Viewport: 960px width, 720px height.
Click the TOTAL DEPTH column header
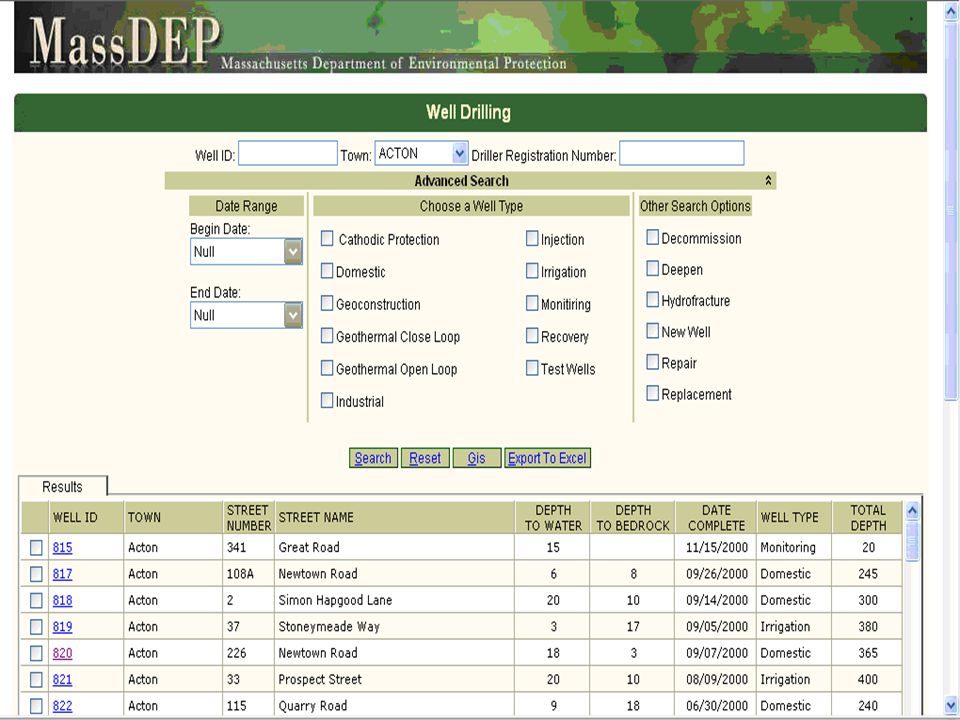pyautogui.click(x=868, y=517)
